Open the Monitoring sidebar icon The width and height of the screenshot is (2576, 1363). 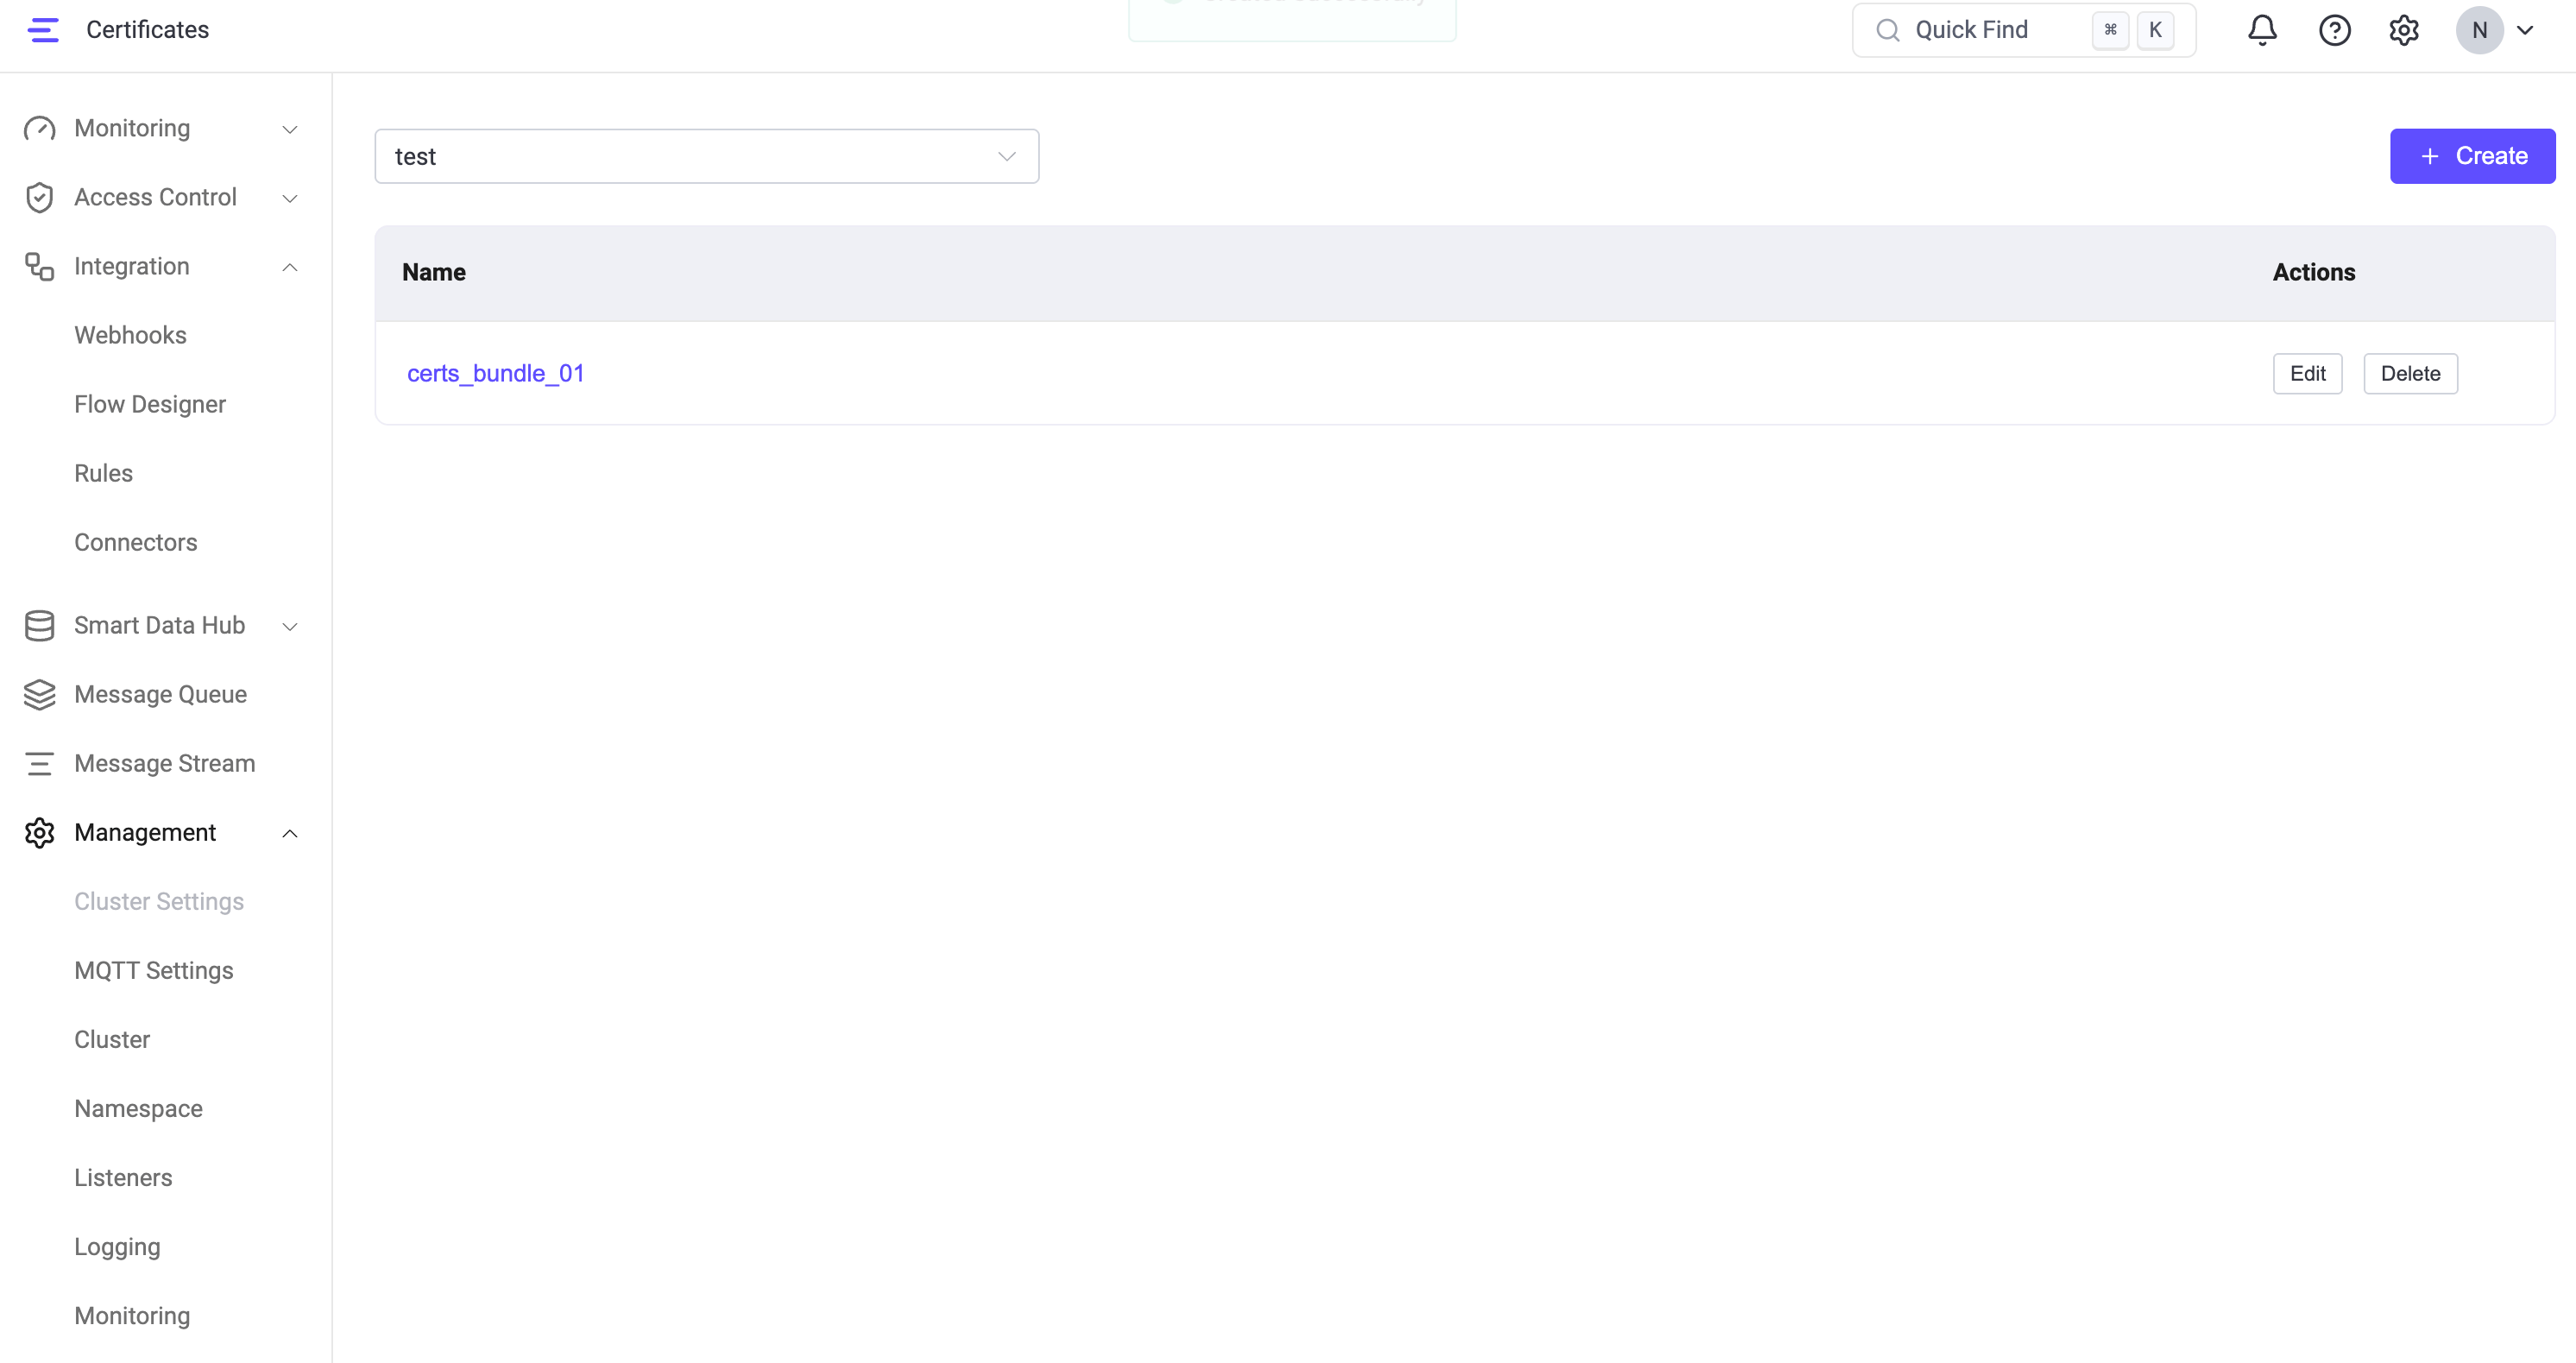point(39,128)
